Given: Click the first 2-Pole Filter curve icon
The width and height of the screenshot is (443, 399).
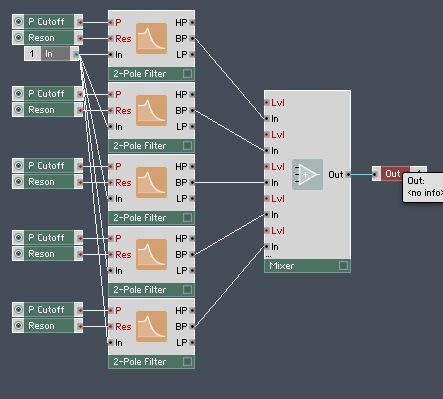Looking at the screenshot, I should click(x=151, y=38).
